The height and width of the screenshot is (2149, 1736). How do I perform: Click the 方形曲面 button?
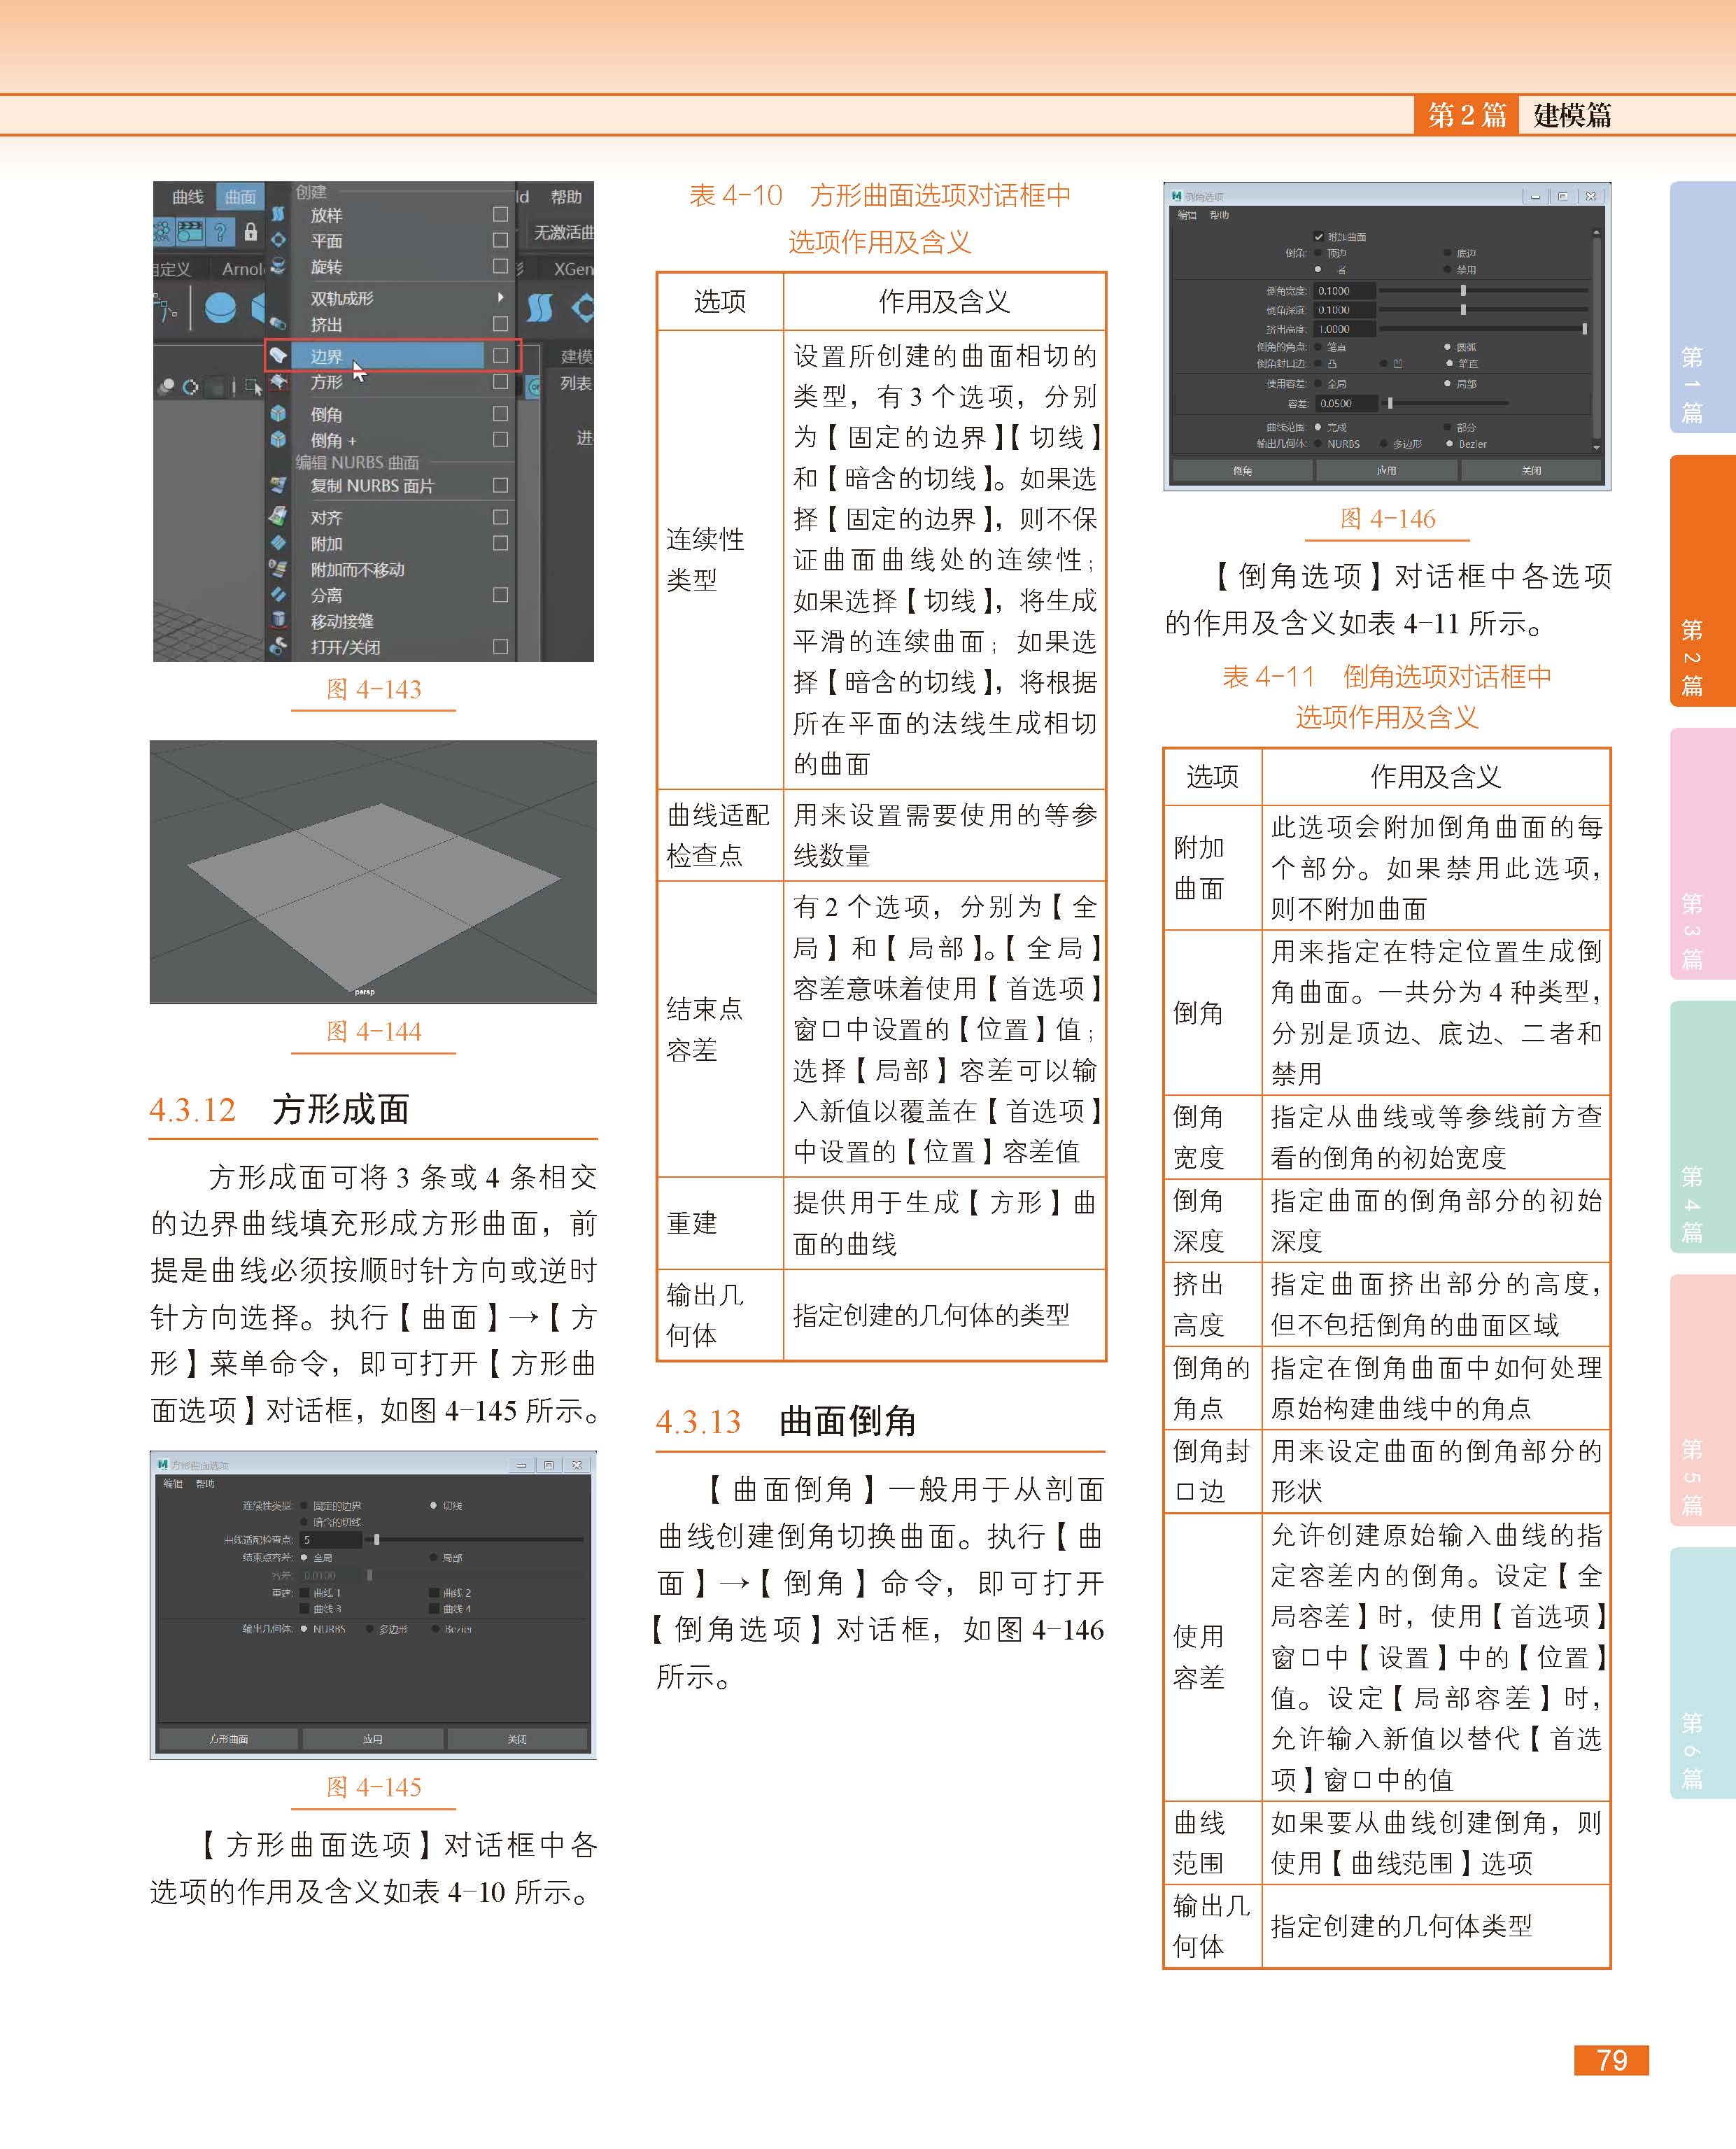[228, 1739]
